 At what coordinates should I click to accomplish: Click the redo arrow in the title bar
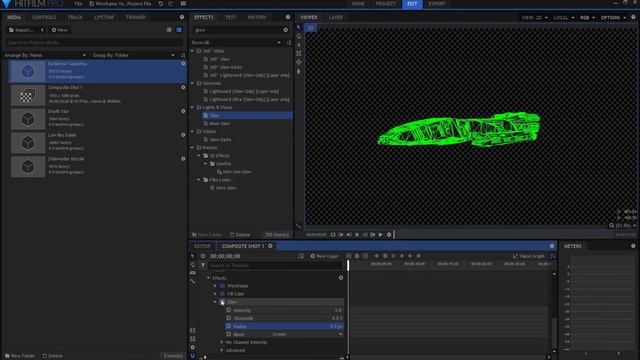171,4
